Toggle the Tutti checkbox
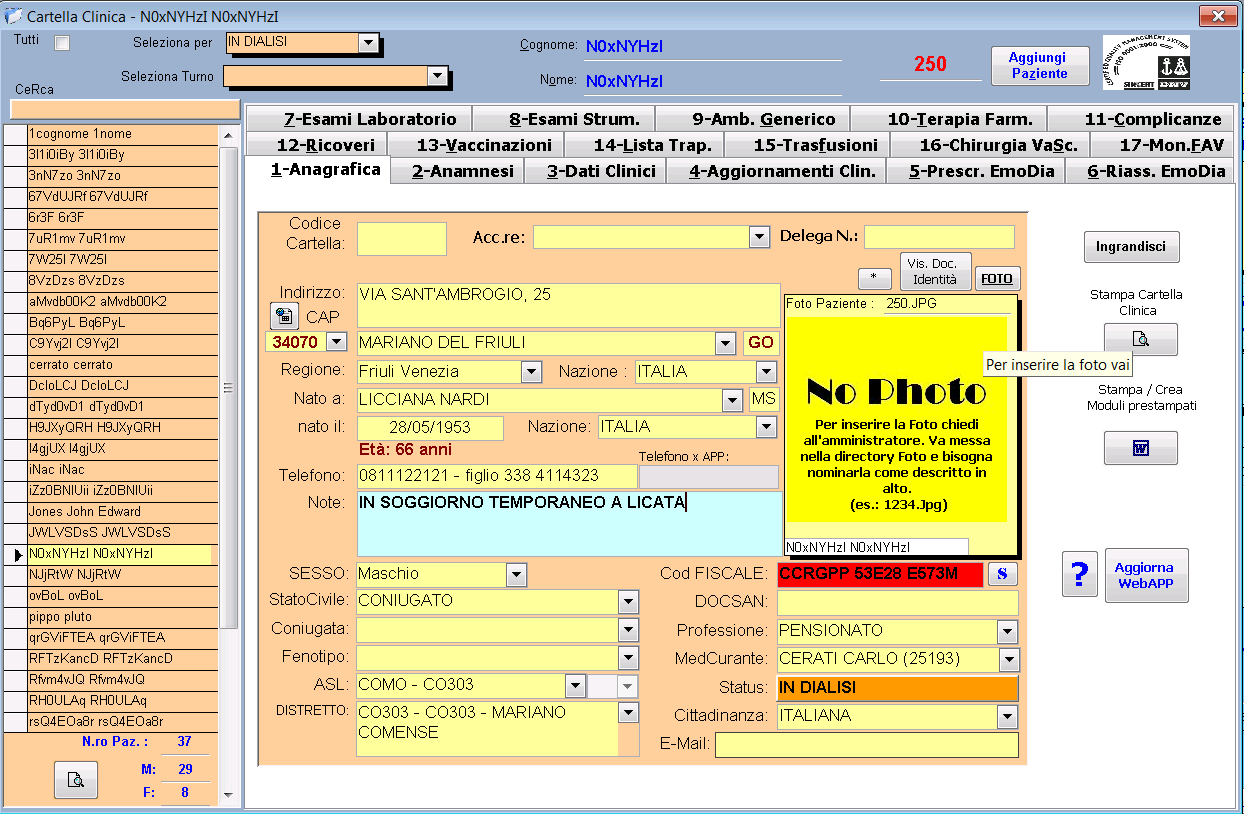This screenshot has height=814, width=1244. pyautogui.click(x=62, y=43)
